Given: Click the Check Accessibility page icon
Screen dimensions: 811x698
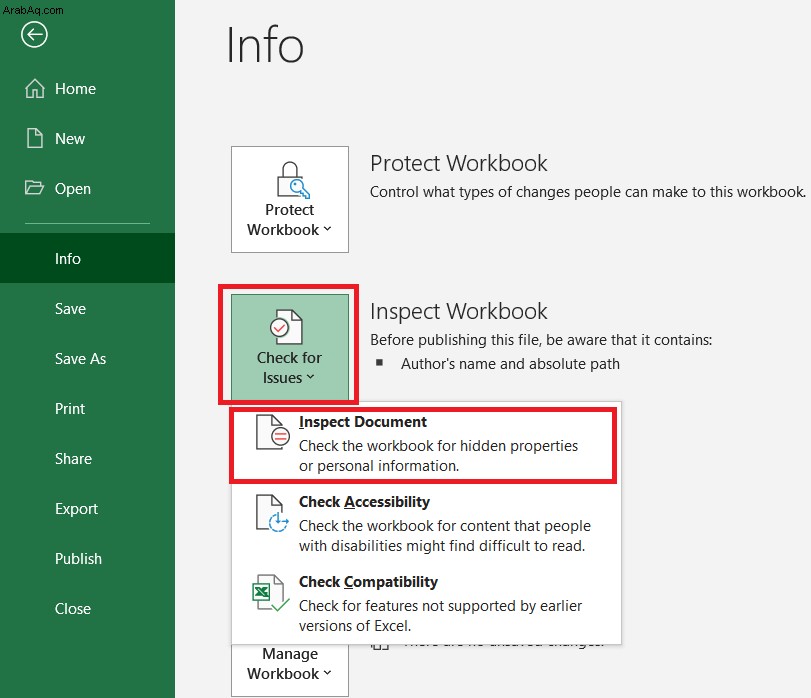Looking at the screenshot, I should 272,513.
